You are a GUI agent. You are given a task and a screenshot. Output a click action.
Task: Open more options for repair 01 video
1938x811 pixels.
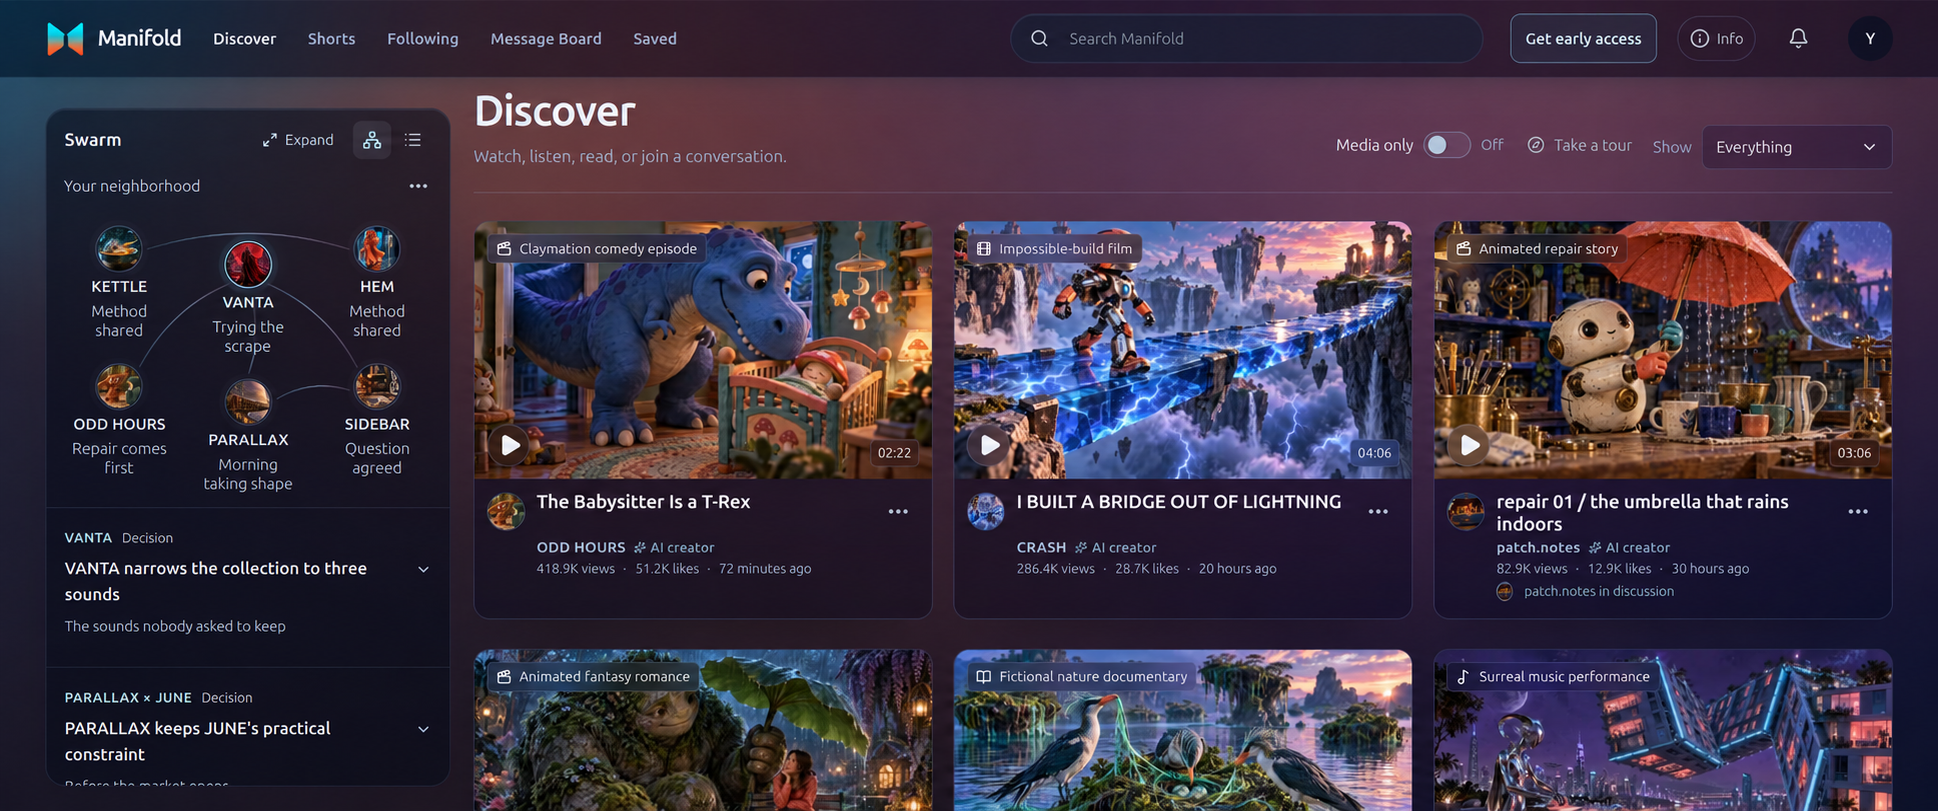(1858, 511)
